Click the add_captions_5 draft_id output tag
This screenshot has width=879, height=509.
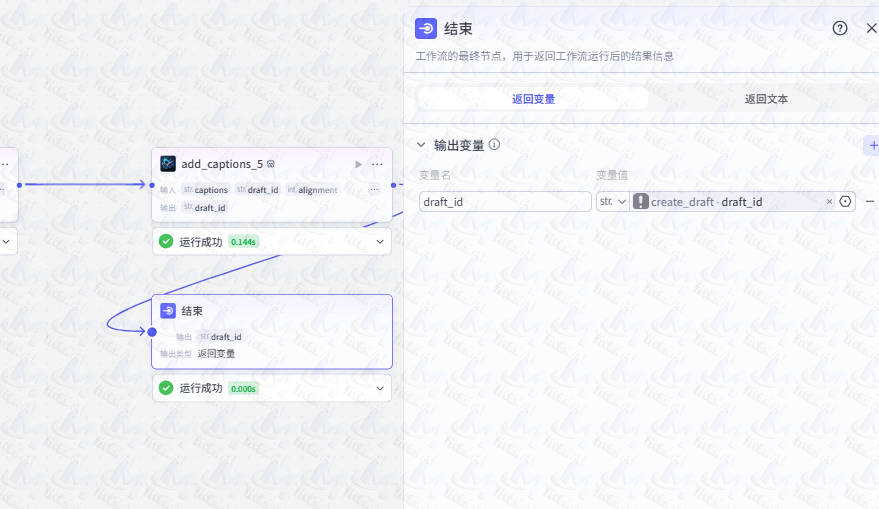click(x=205, y=208)
